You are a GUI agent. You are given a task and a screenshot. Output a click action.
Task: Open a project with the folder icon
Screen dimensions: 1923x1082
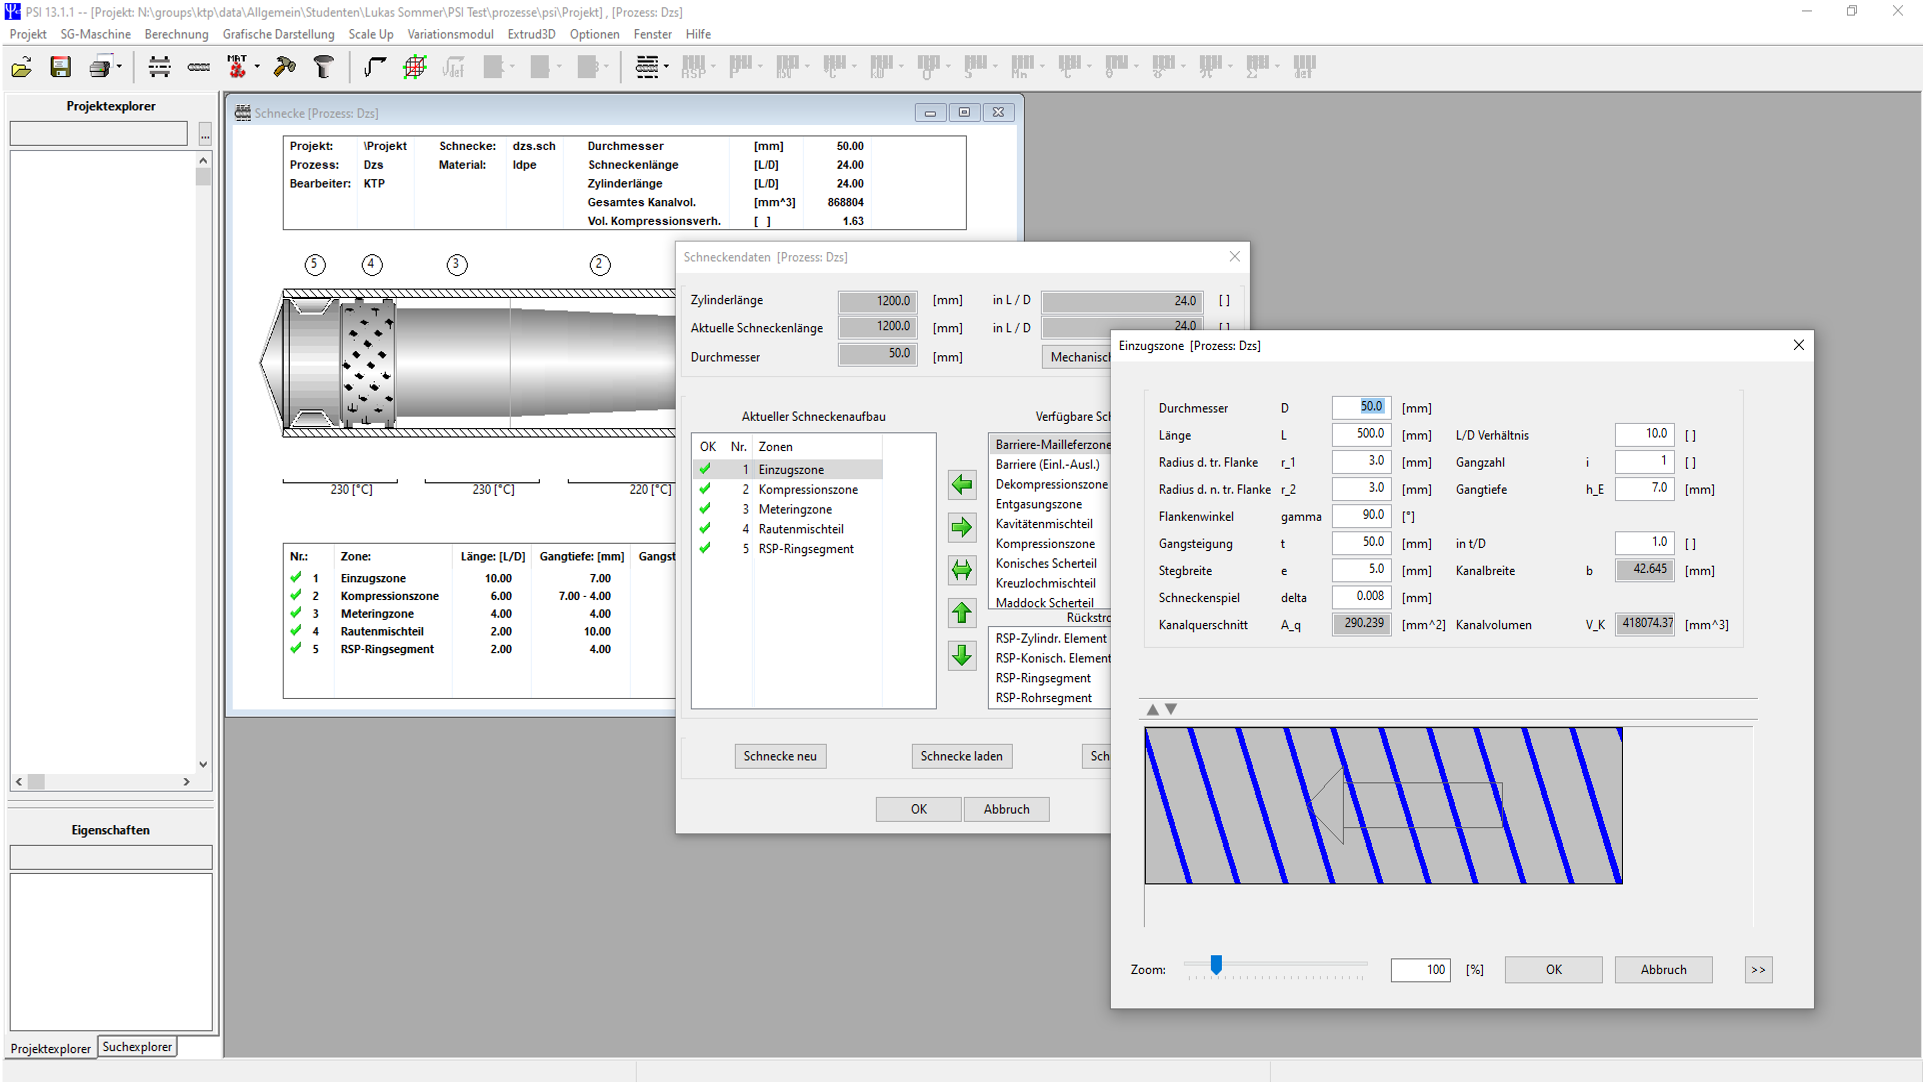pyautogui.click(x=21, y=67)
